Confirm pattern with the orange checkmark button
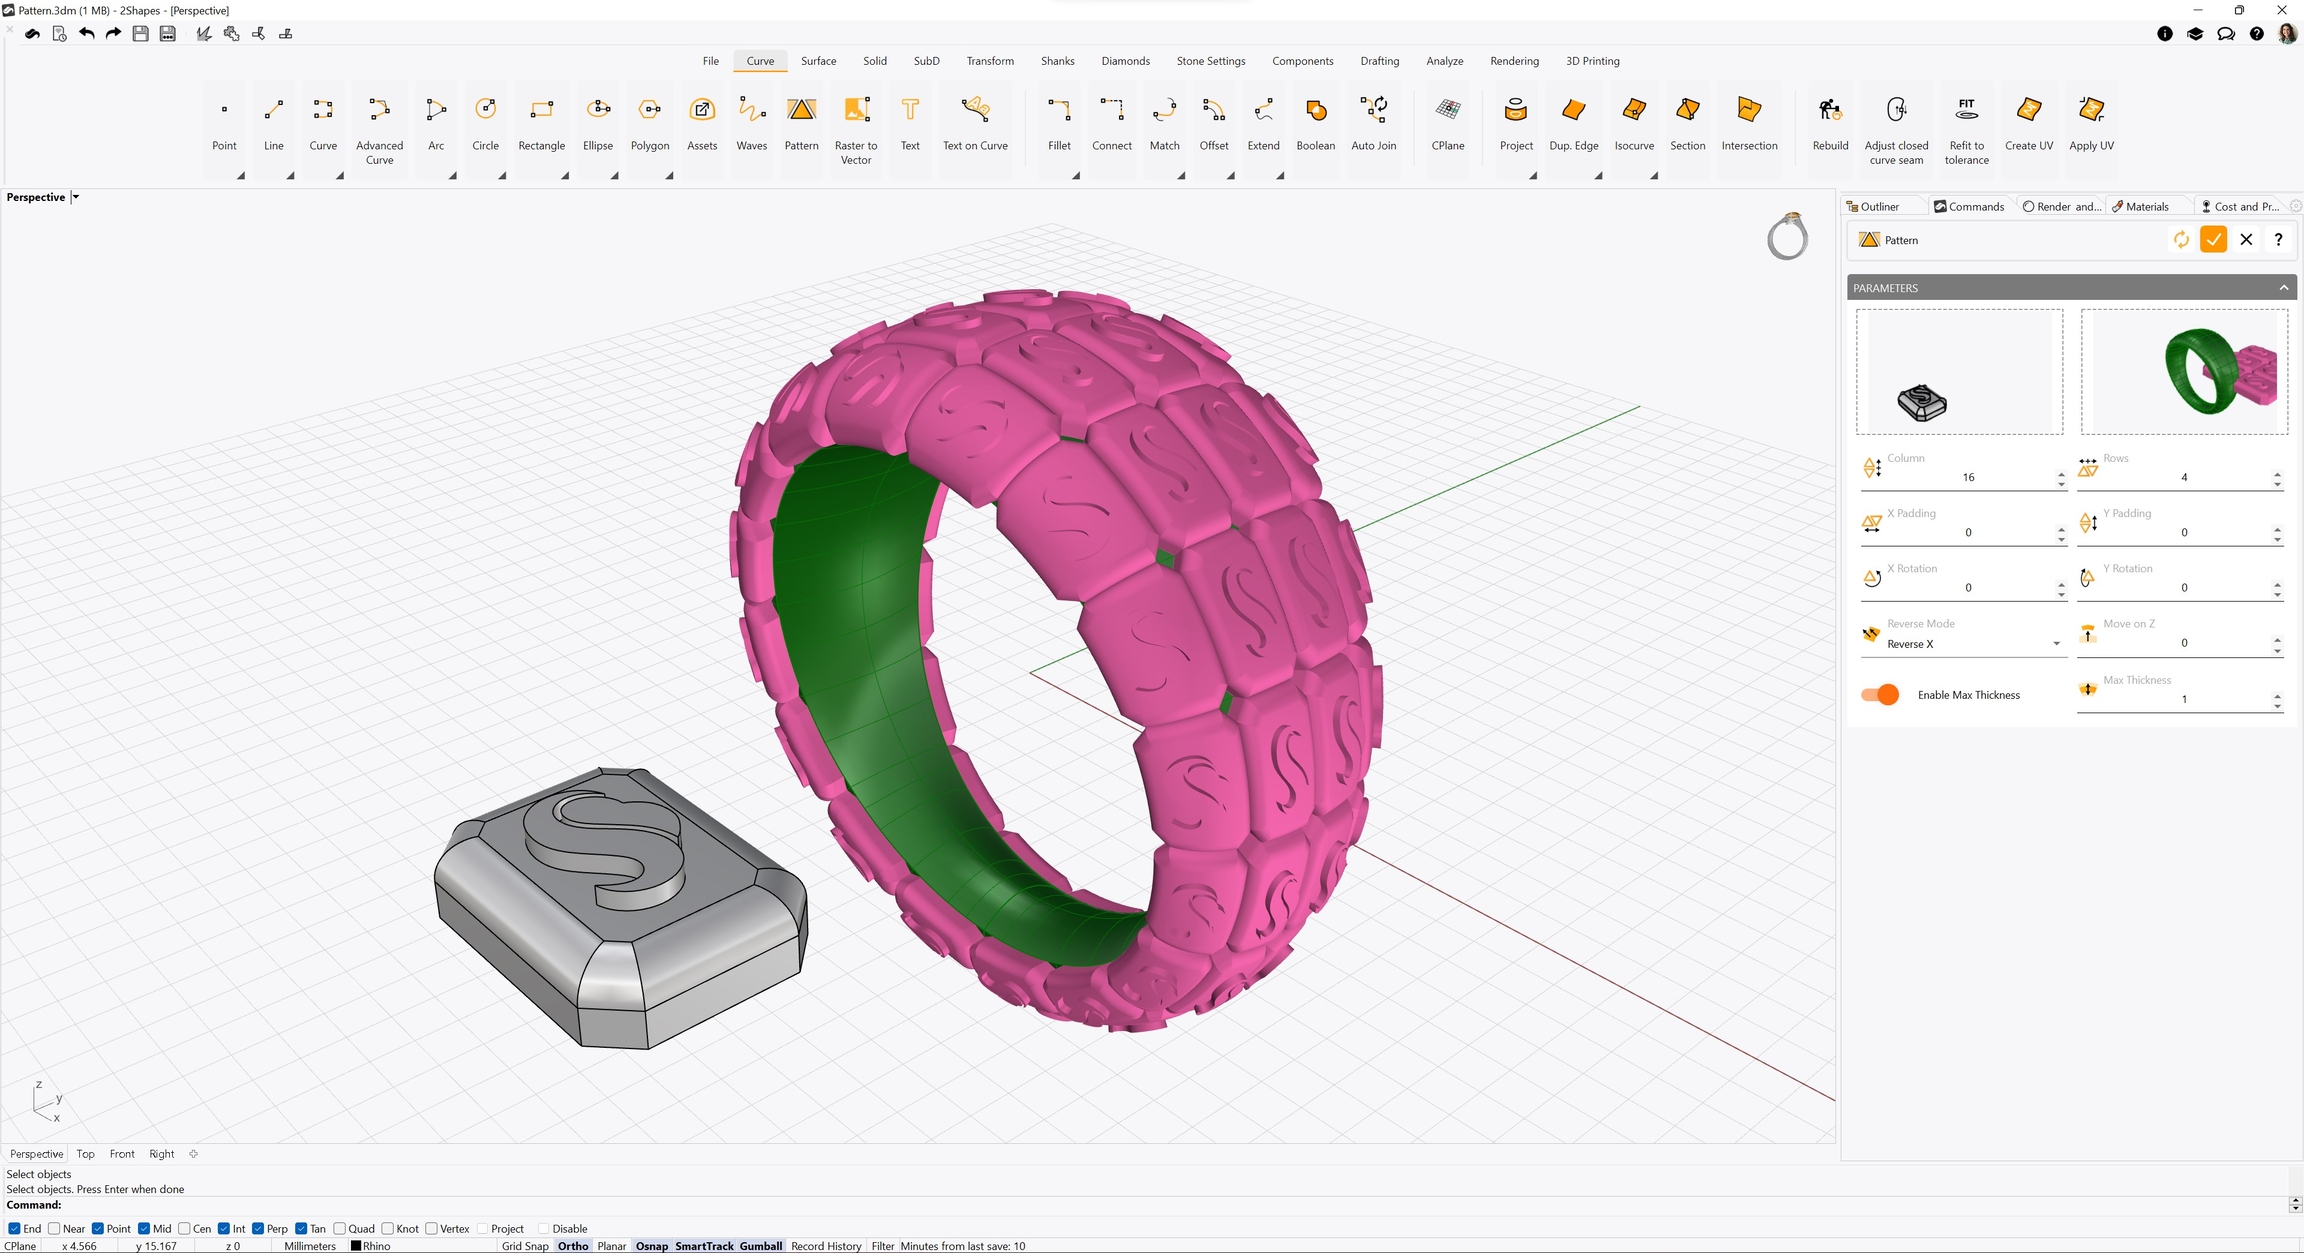 pos(2213,240)
